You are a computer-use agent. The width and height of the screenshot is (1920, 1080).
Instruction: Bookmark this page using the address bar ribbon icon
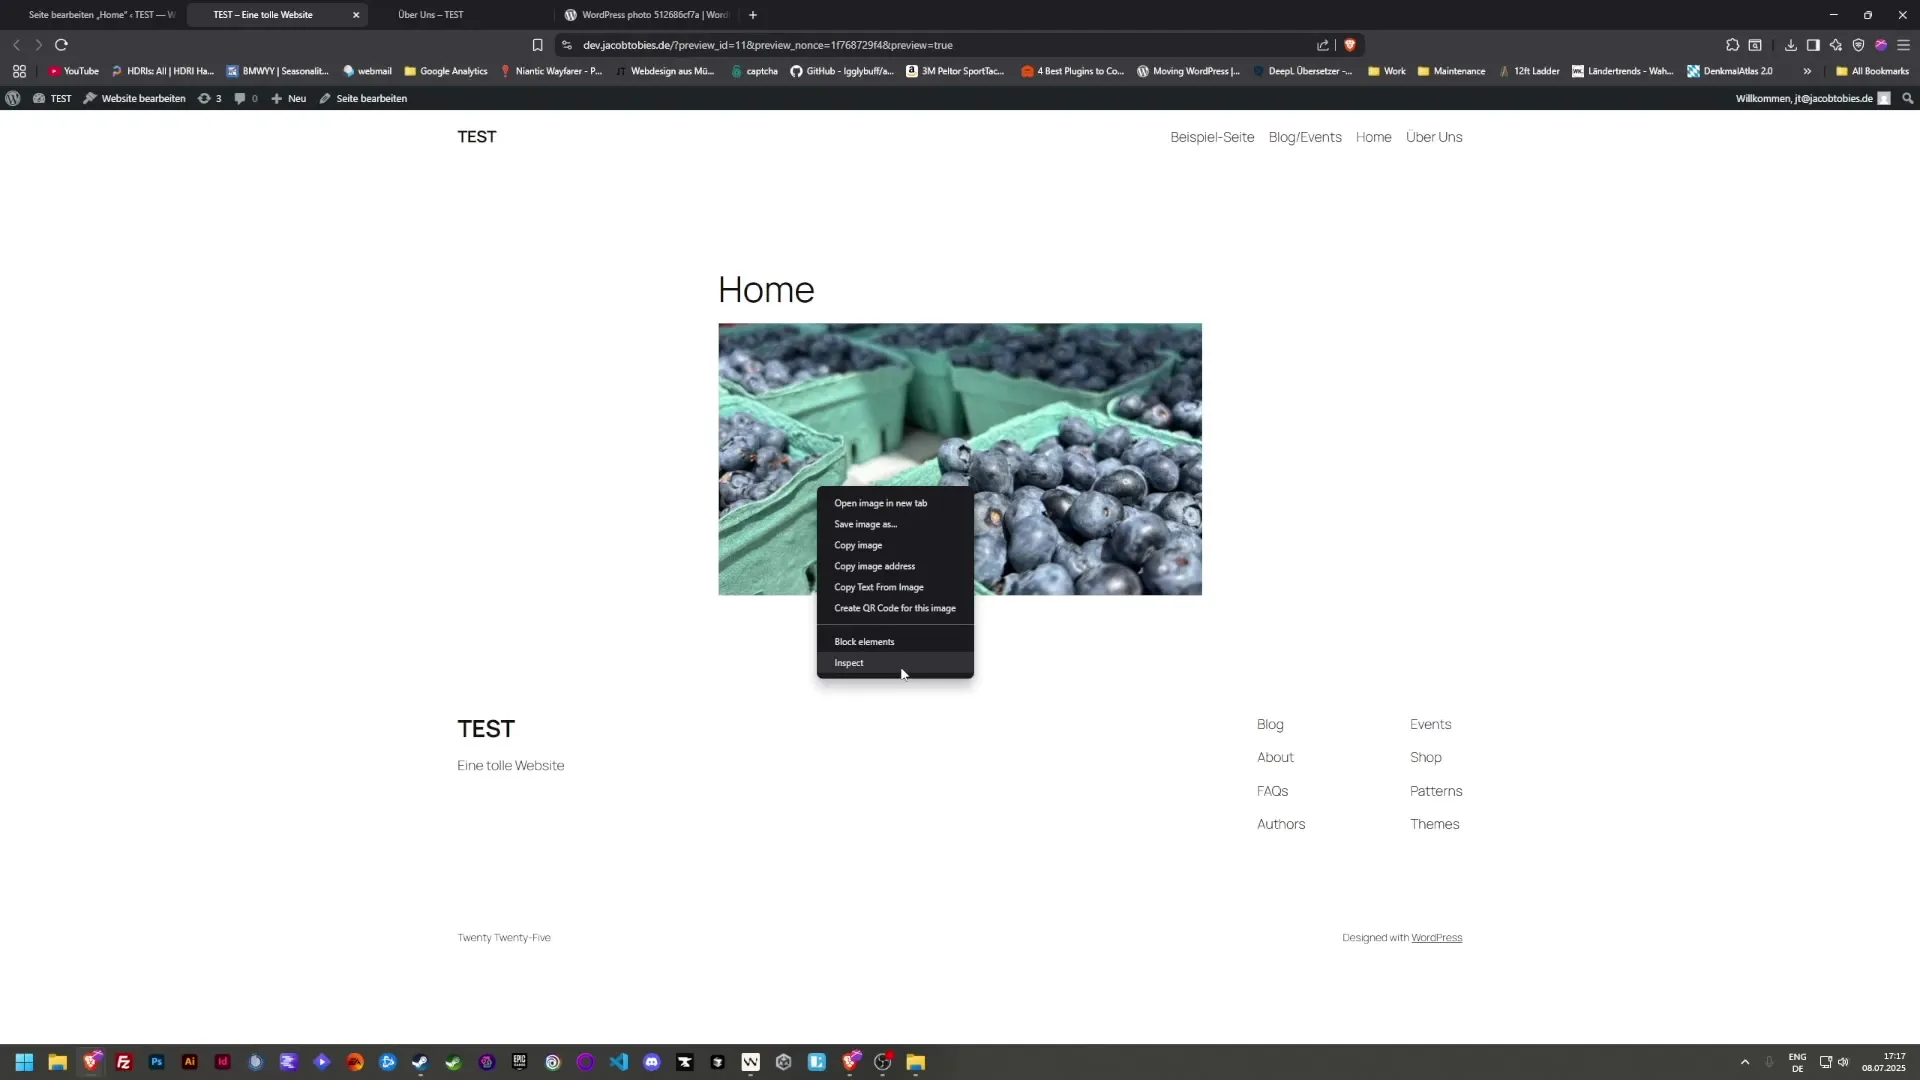(x=537, y=45)
